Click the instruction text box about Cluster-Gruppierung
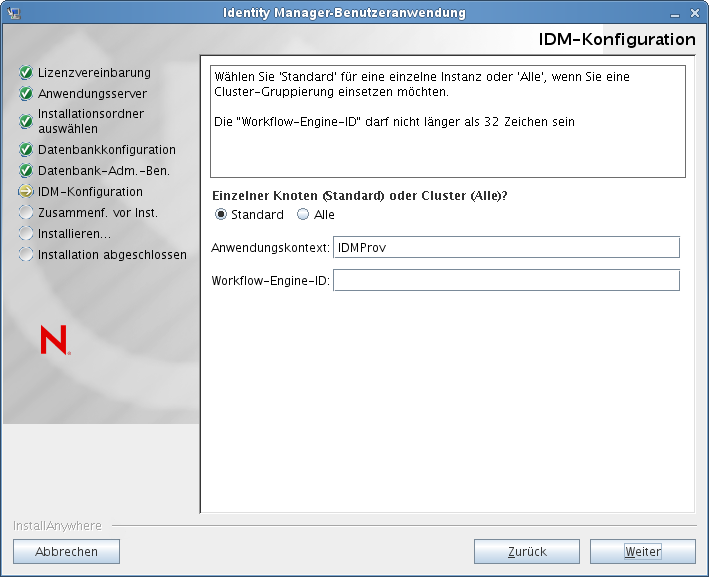Image resolution: width=709 pixels, height=577 pixels. [448, 122]
